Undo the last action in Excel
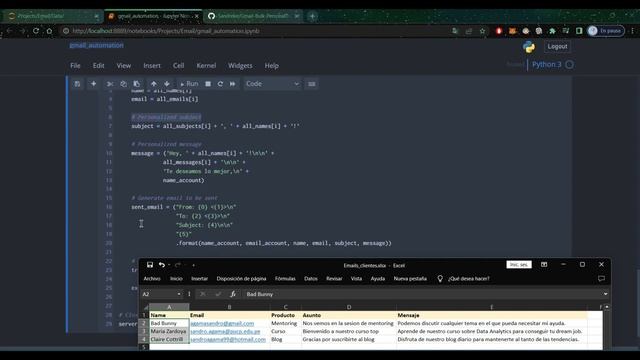Viewport: 640px width, 360px height. pos(162,265)
